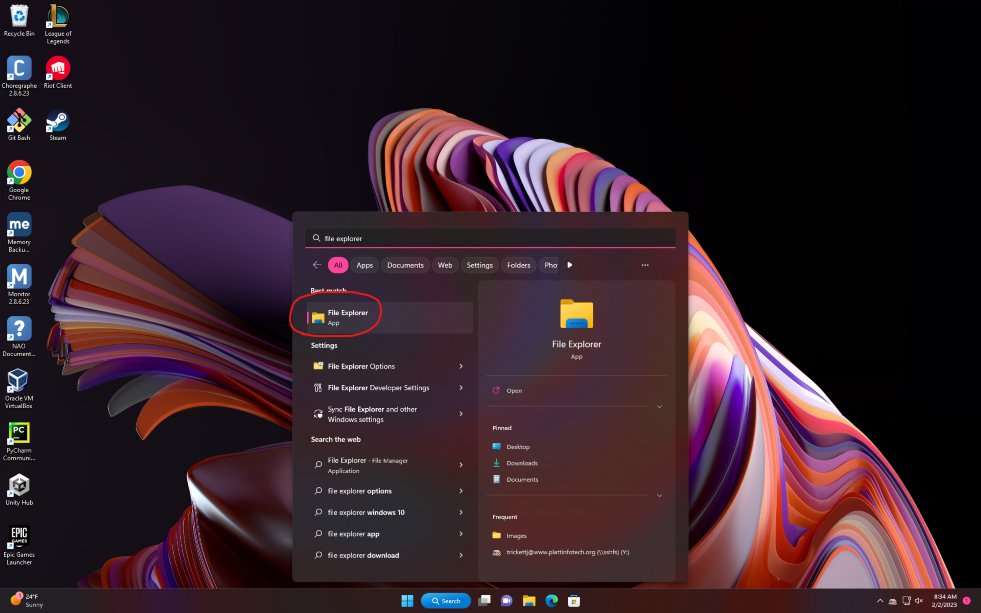Viewport: 981px width, 613px height.
Task: Open weather widget showing 24°F Sunny
Action: point(26,600)
